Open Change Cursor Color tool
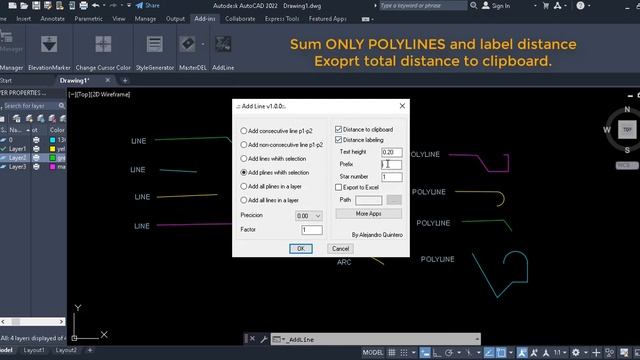Viewport: 640px width, 360px height. pos(103,44)
